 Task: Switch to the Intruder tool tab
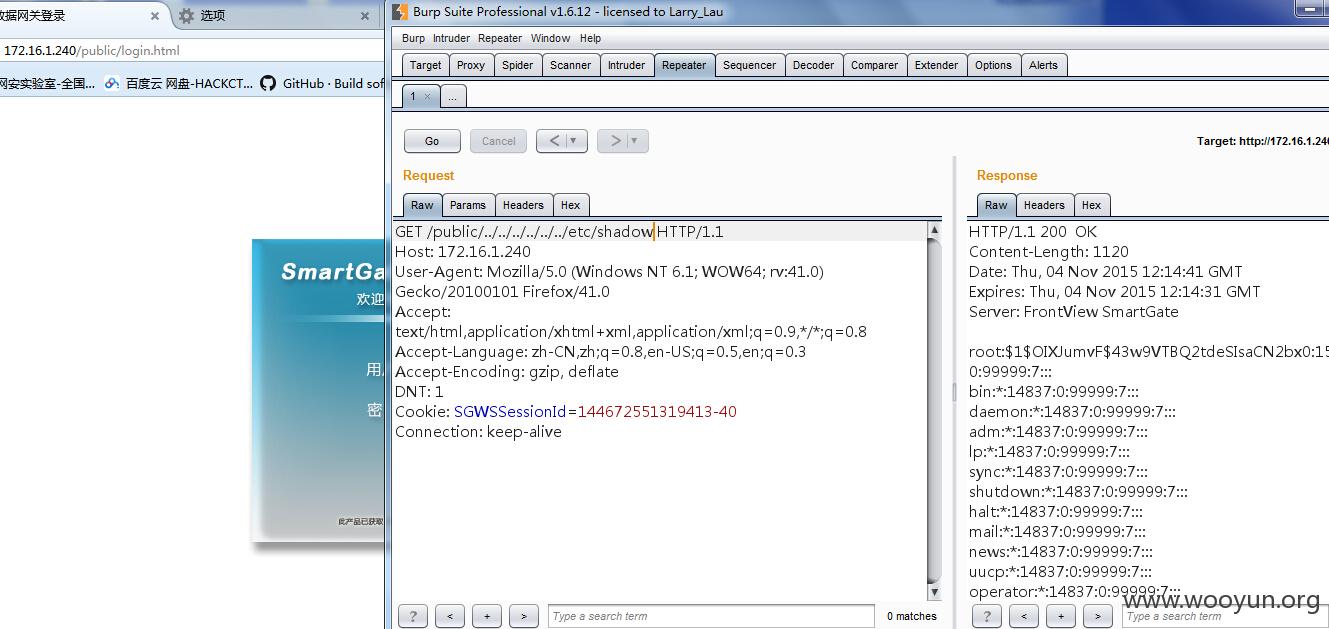coord(627,65)
